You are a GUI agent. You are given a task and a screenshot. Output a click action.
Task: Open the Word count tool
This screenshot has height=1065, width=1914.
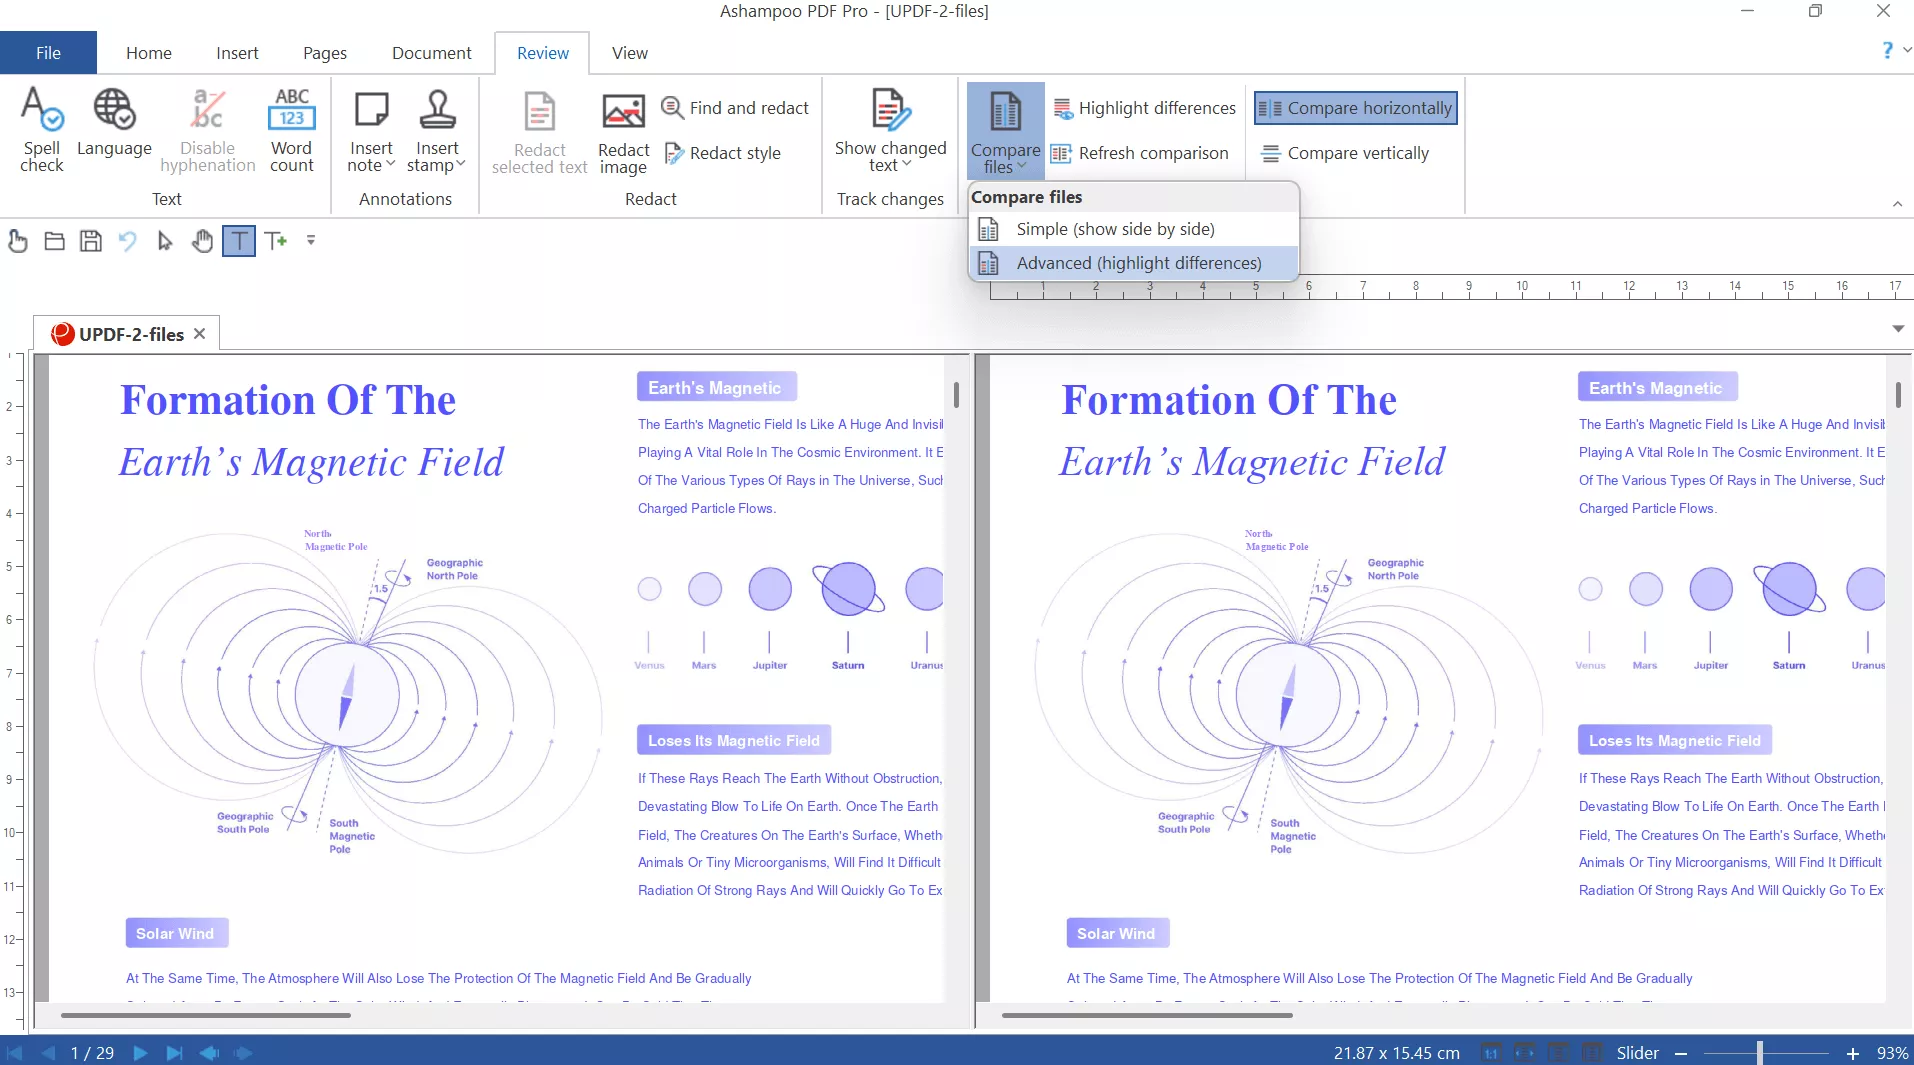pyautogui.click(x=291, y=129)
